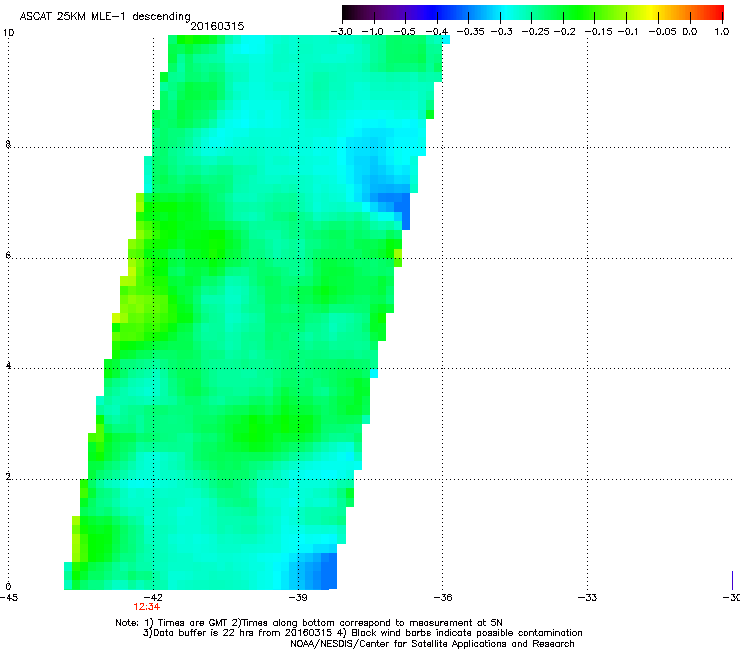Click the colorbar label -0.5
The height and width of the screenshot is (650, 740).
point(404,32)
